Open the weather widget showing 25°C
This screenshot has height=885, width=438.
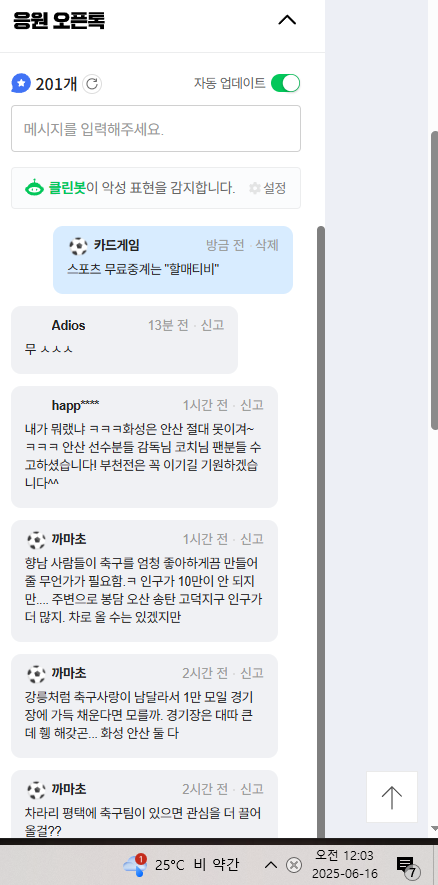click(x=180, y=865)
